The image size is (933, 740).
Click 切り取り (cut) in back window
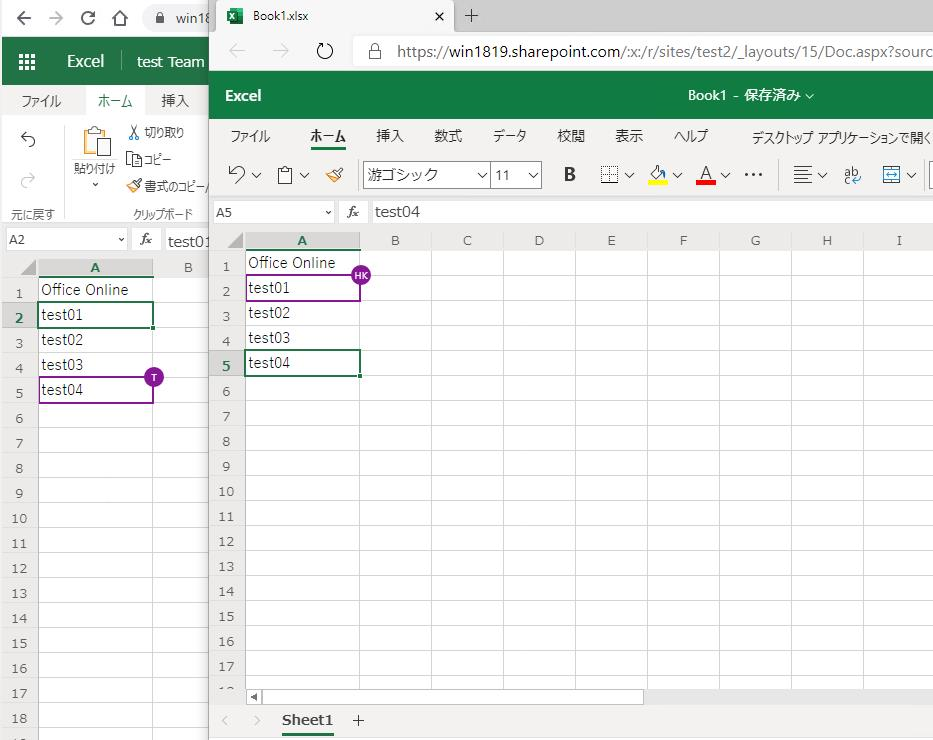[156, 133]
